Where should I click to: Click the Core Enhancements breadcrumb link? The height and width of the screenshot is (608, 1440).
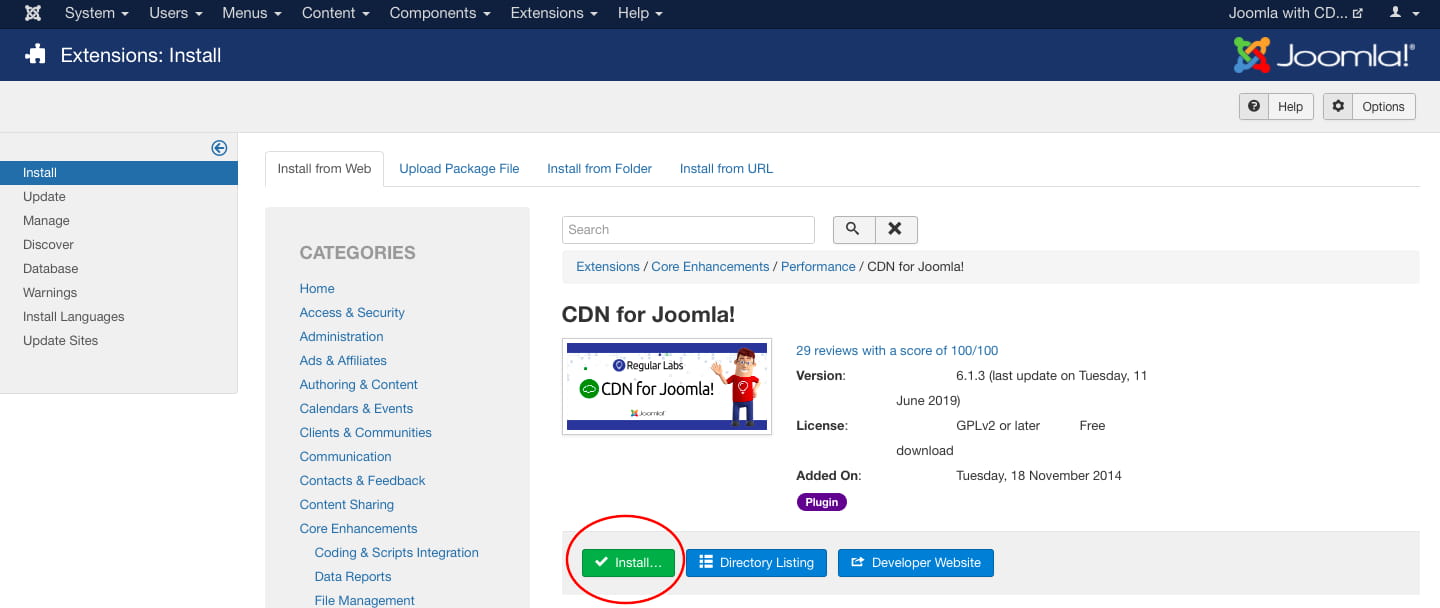(710, 267)
